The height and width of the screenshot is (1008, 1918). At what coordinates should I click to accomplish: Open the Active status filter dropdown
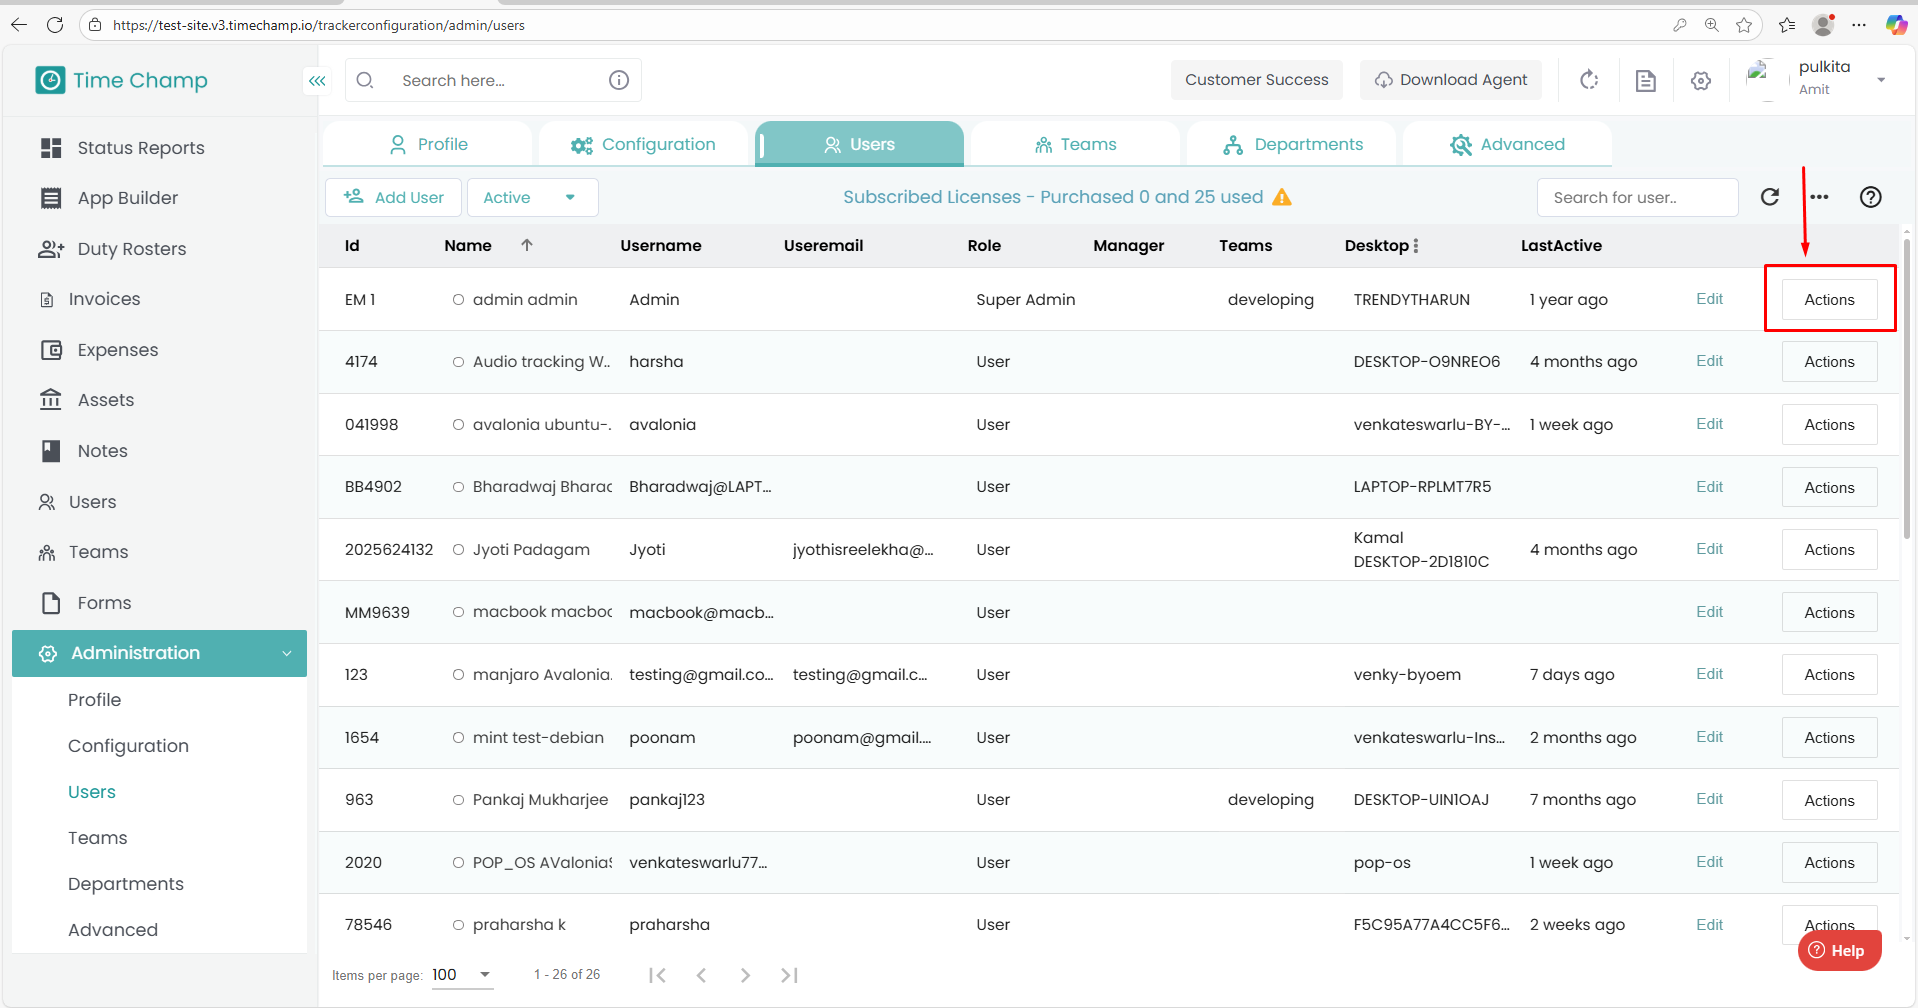pos(533,198)
